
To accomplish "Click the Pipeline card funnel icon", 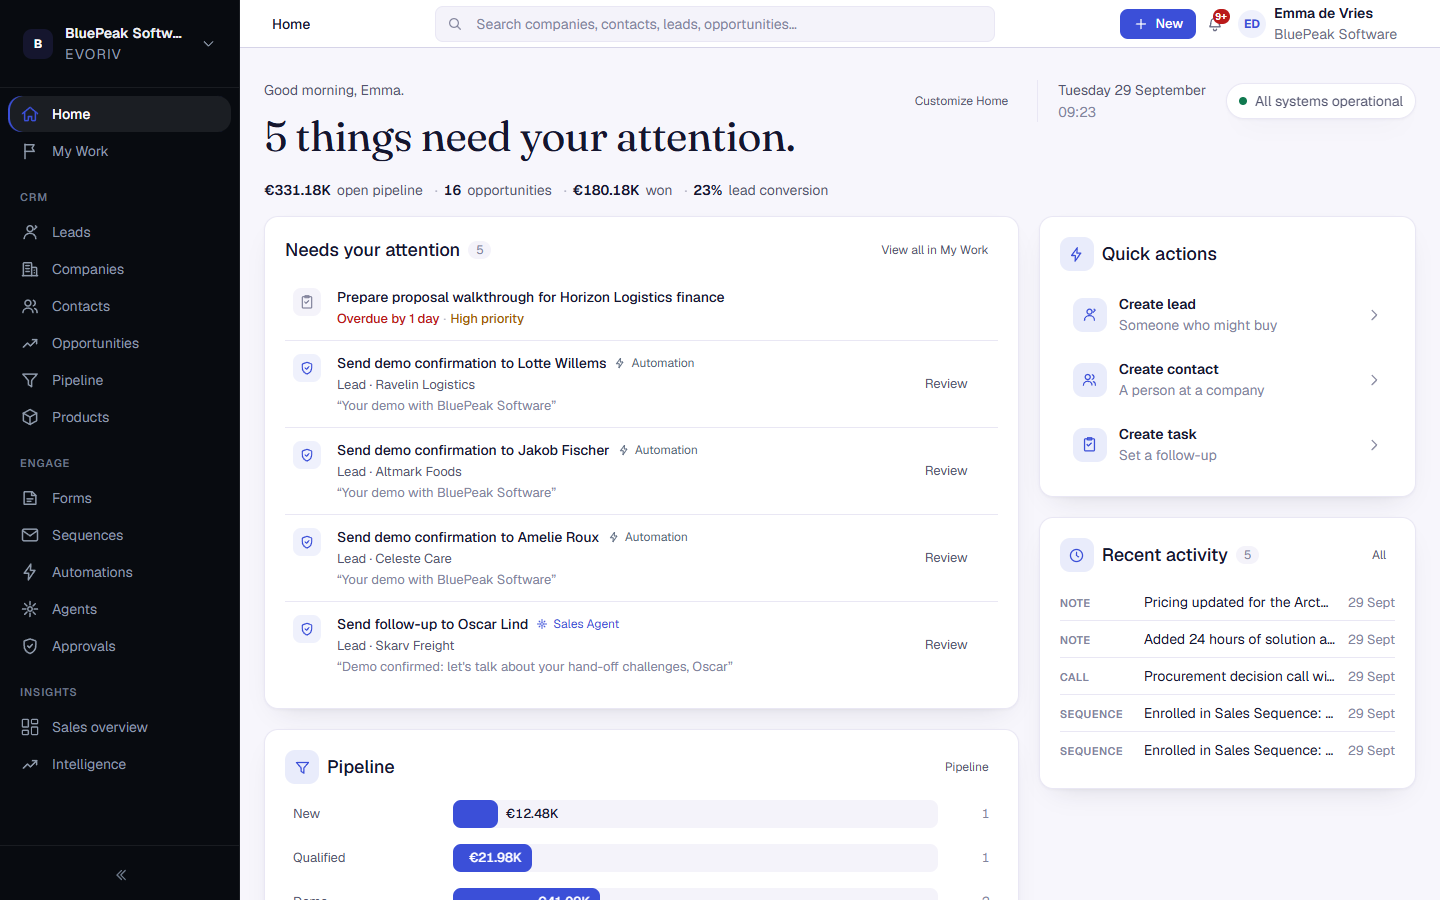I will coord(302,767).
